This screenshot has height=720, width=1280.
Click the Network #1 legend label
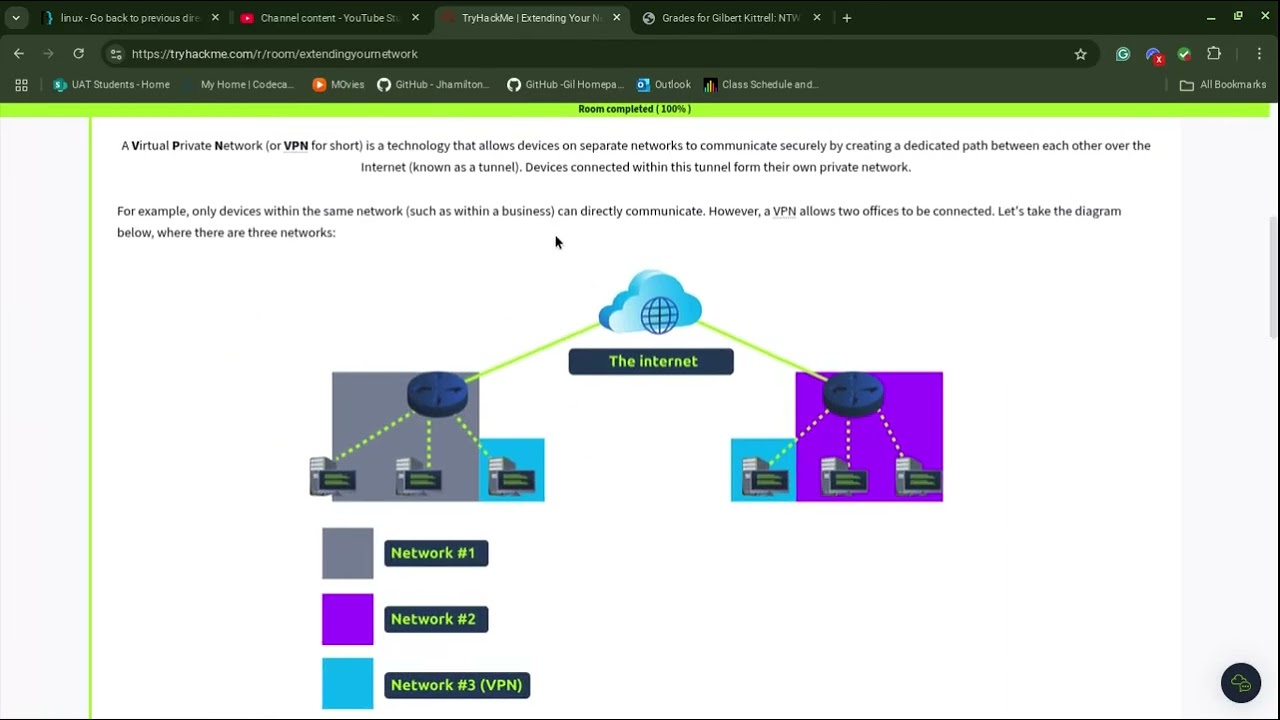(x=436, y=553)
